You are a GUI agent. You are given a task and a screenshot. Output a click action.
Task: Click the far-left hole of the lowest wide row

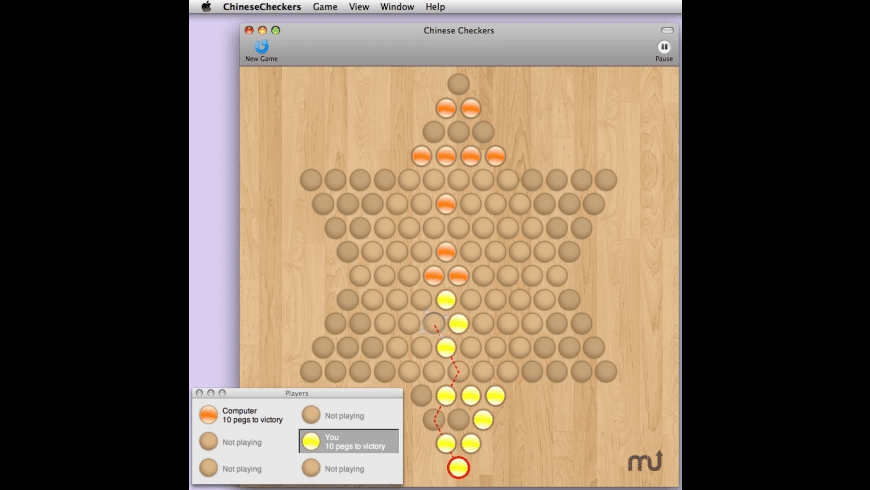311,371
